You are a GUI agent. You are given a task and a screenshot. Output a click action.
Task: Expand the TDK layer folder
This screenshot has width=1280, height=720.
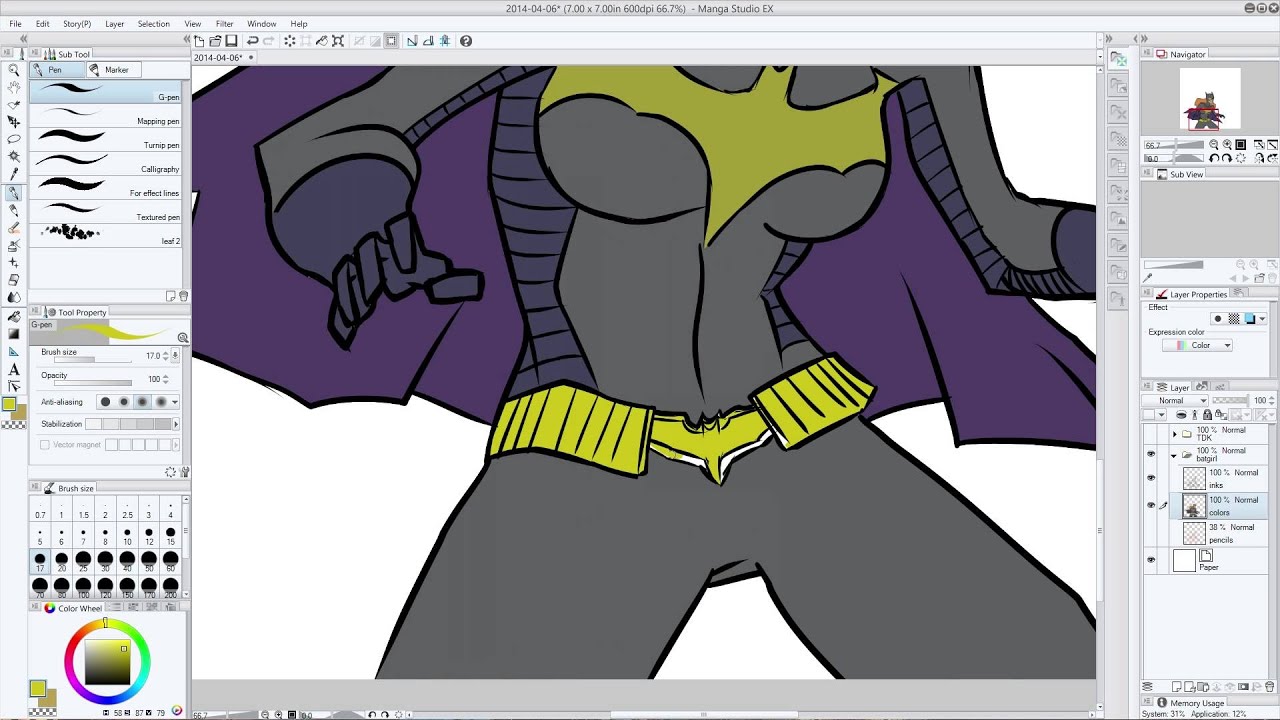[1174, 434]
